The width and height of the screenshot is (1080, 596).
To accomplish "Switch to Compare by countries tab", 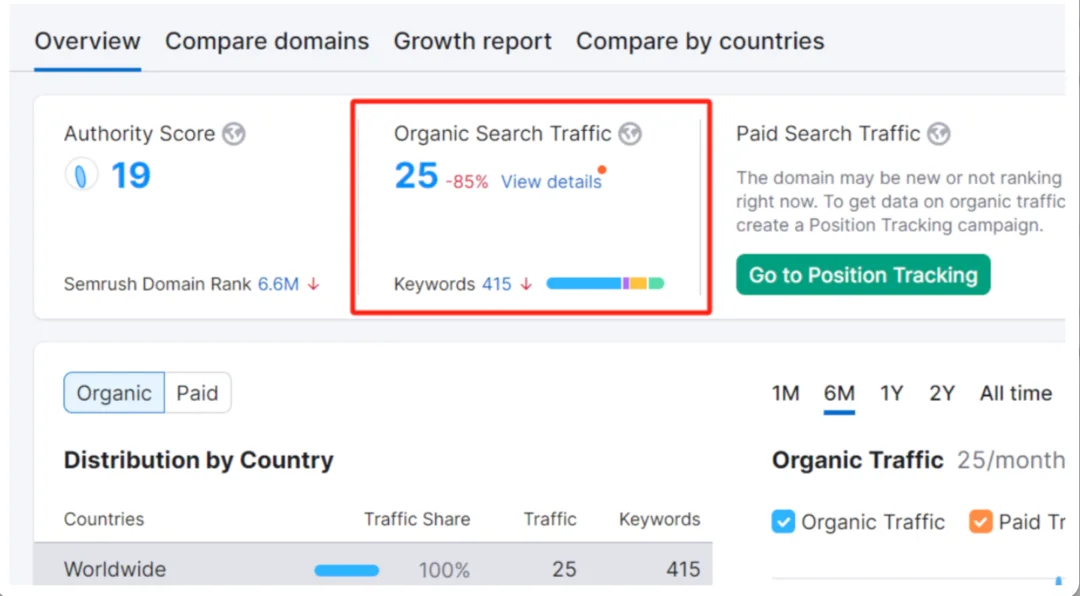I will [700, 42].
